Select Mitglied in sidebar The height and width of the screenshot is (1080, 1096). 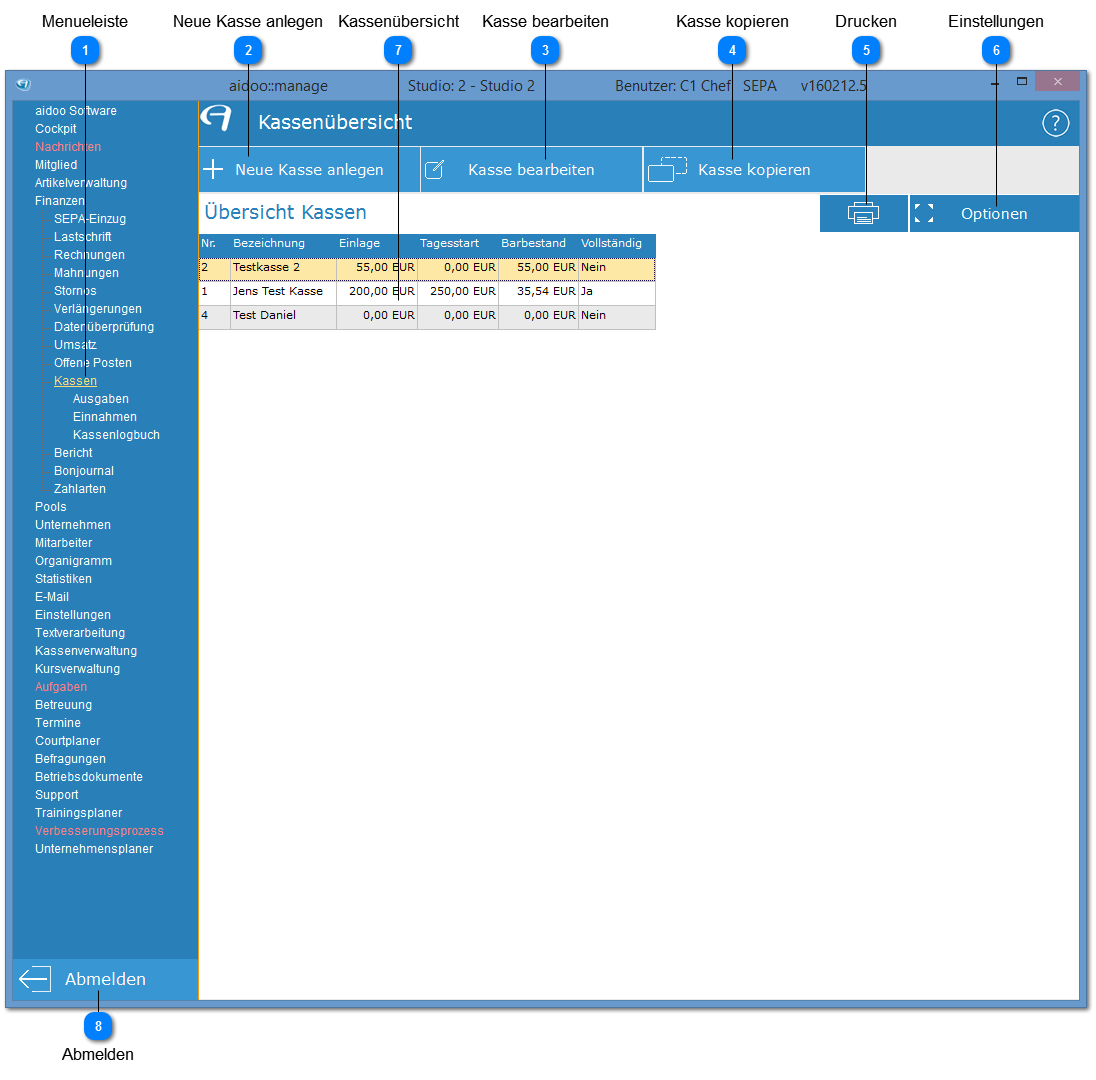click(56, 165)
